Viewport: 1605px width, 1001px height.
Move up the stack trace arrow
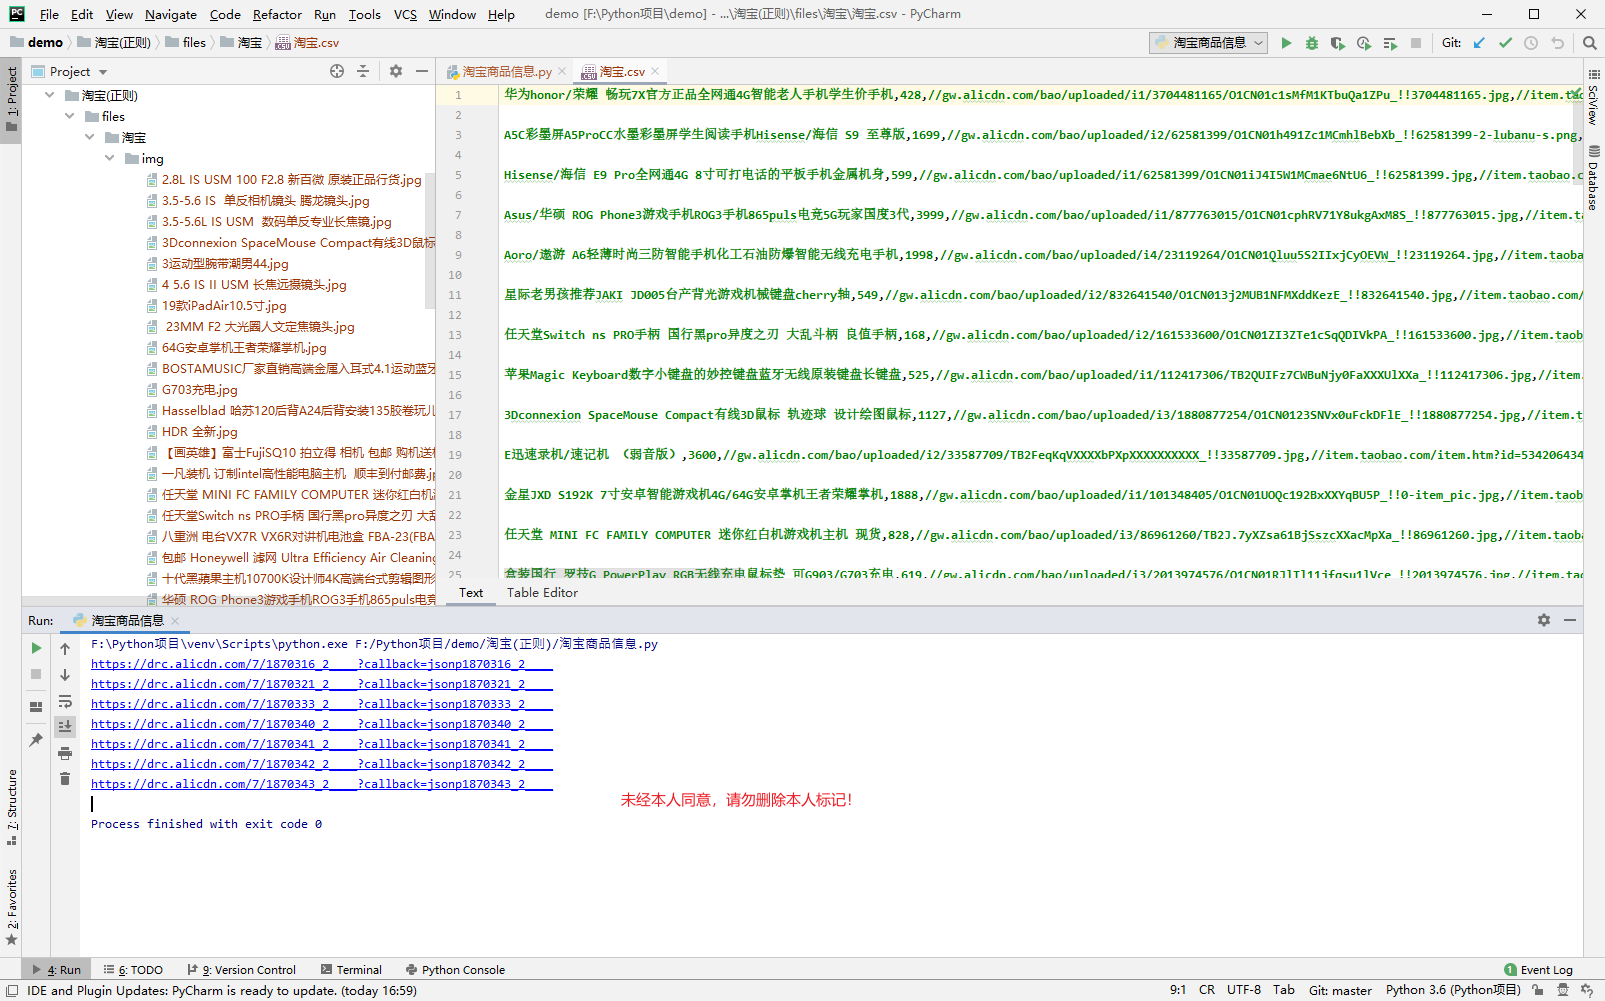point(65,649)
